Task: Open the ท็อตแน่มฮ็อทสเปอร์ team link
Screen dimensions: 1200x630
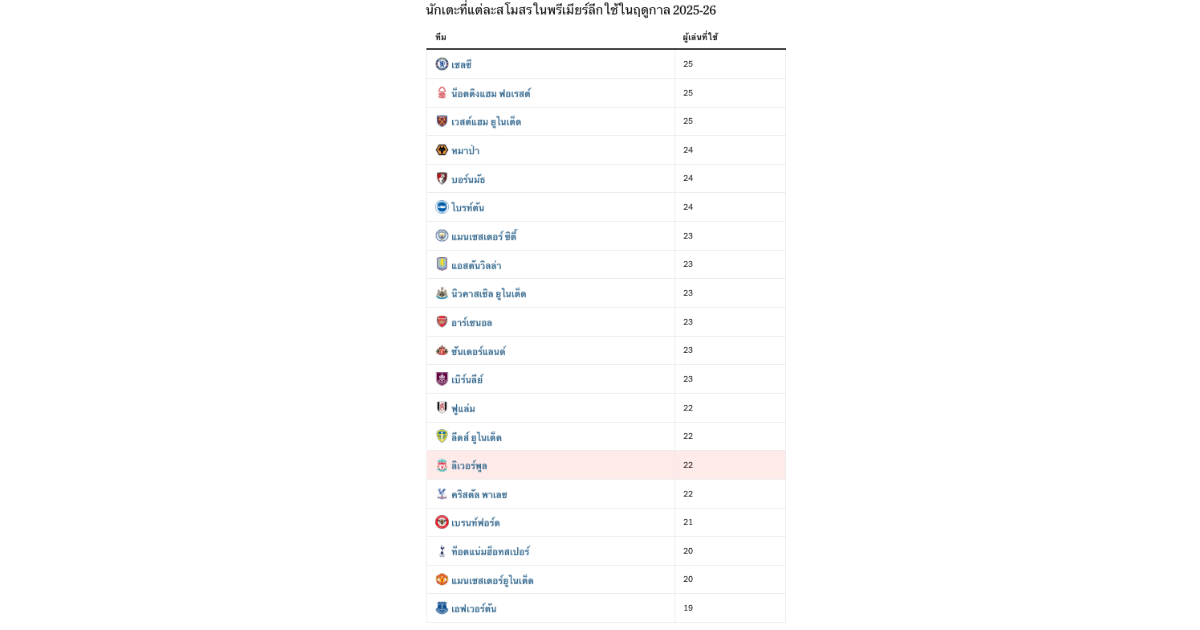Action: (x=490, y=551)
